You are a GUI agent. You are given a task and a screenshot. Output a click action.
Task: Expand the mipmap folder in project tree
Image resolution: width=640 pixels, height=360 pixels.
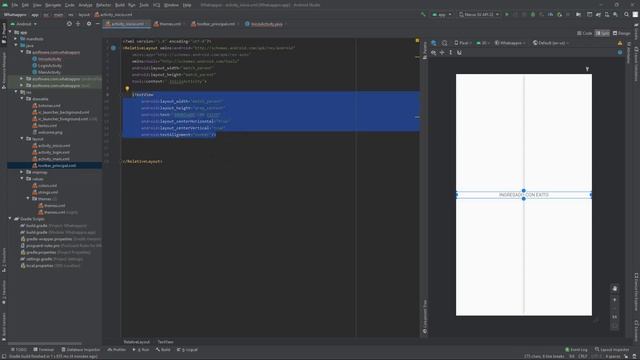22,172
